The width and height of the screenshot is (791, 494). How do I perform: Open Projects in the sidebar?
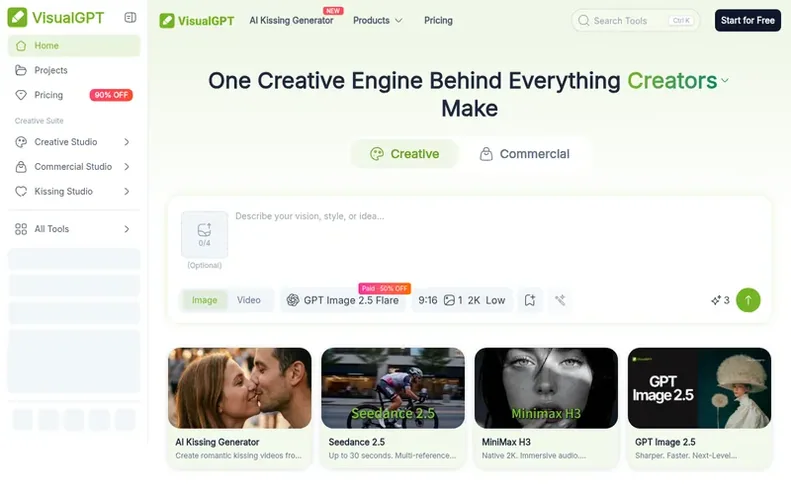74,70
